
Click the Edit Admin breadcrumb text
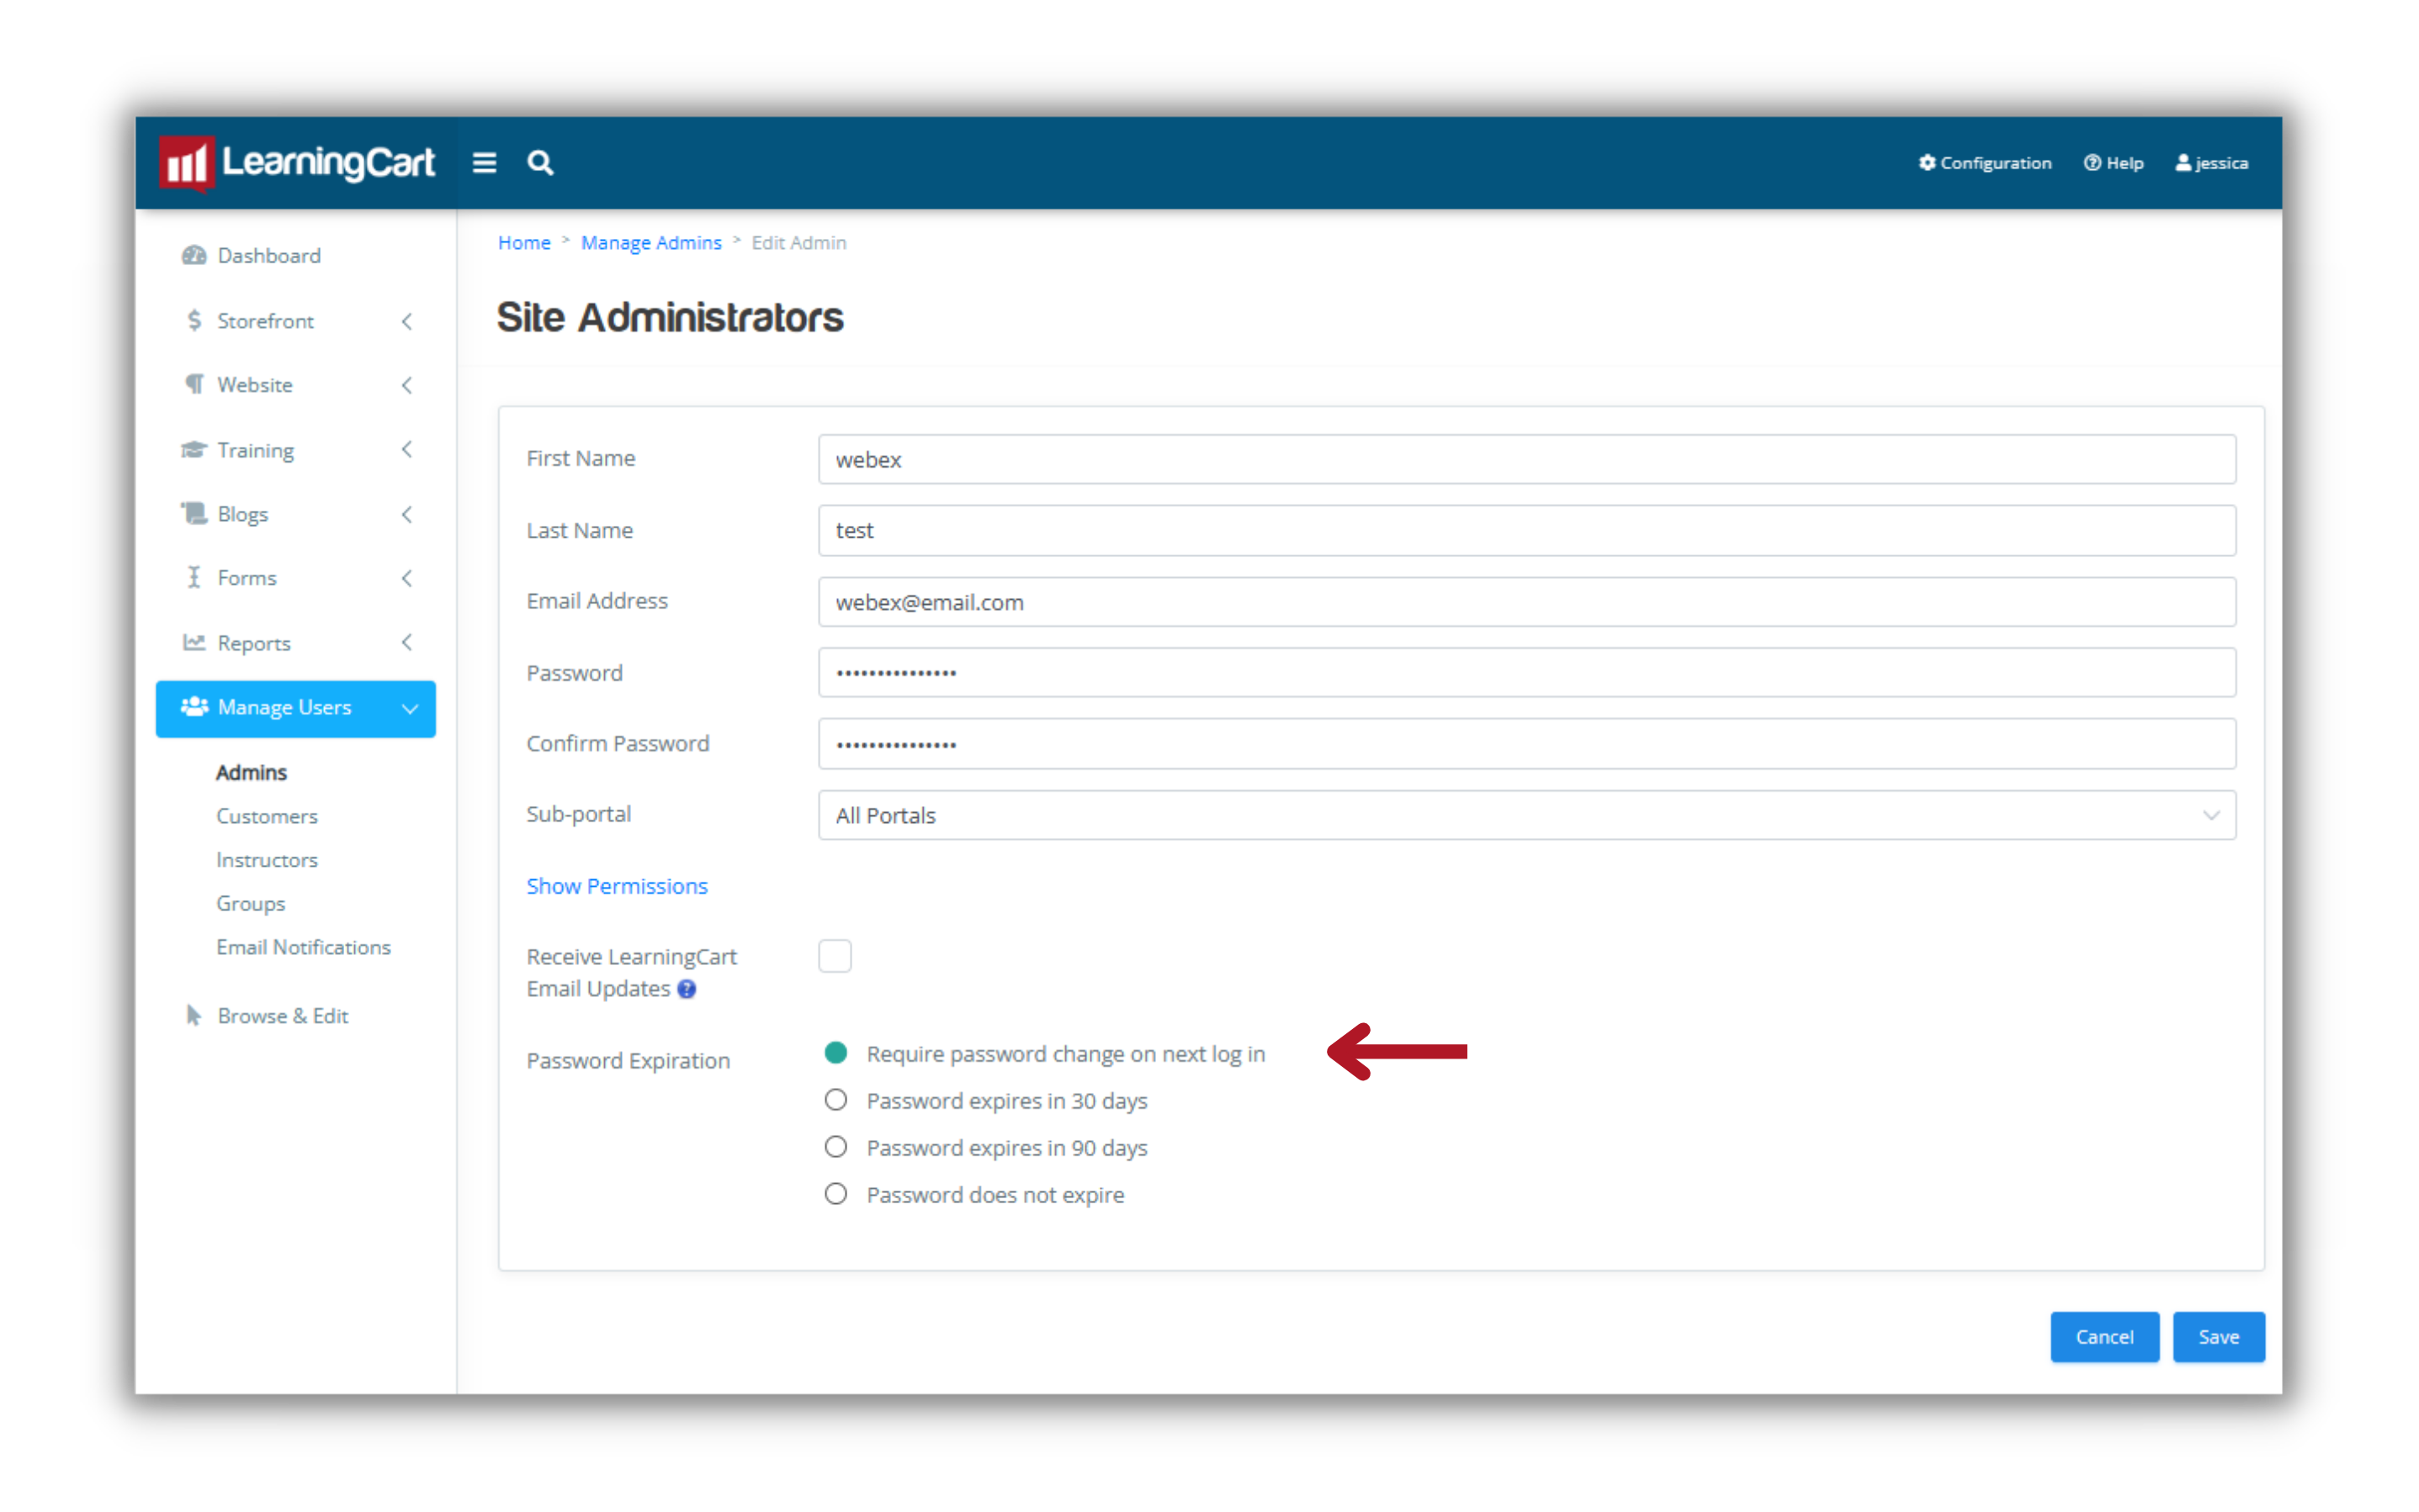click(x=799, y=243)
